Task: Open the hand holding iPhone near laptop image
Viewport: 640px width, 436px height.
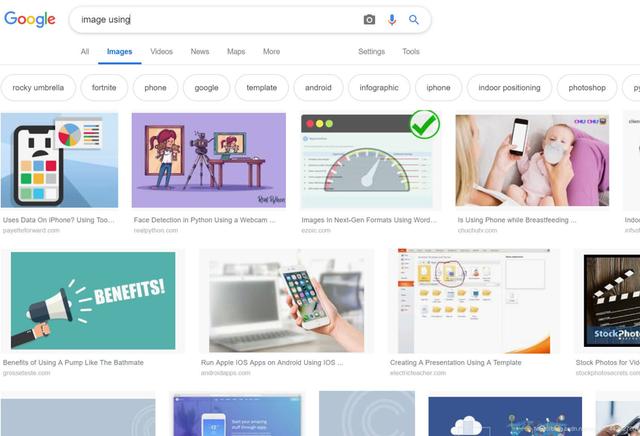Action: (x=287, y=301)
